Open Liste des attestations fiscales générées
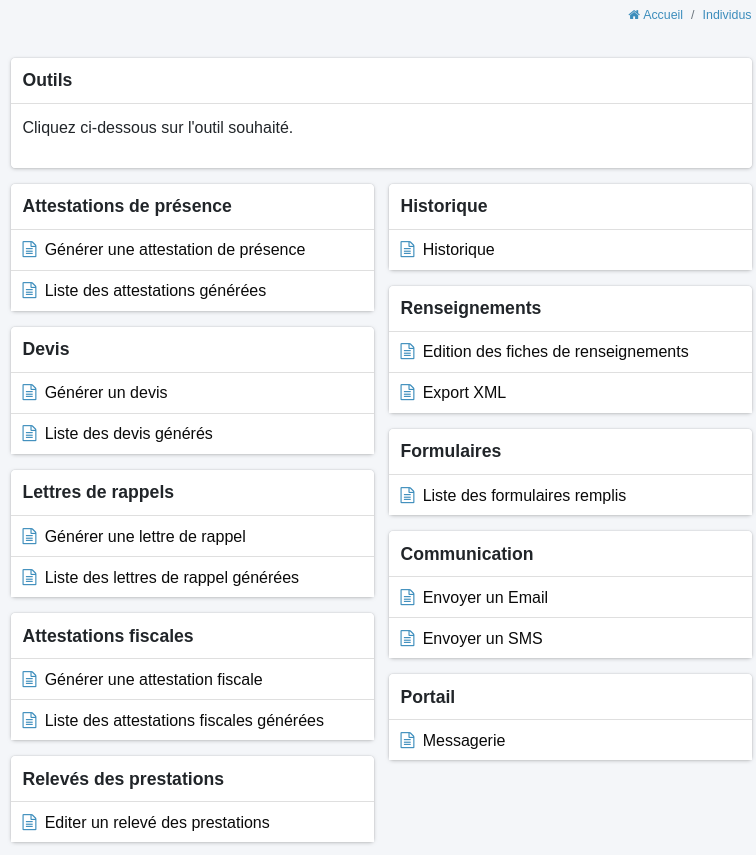 (x=184, y=721)
